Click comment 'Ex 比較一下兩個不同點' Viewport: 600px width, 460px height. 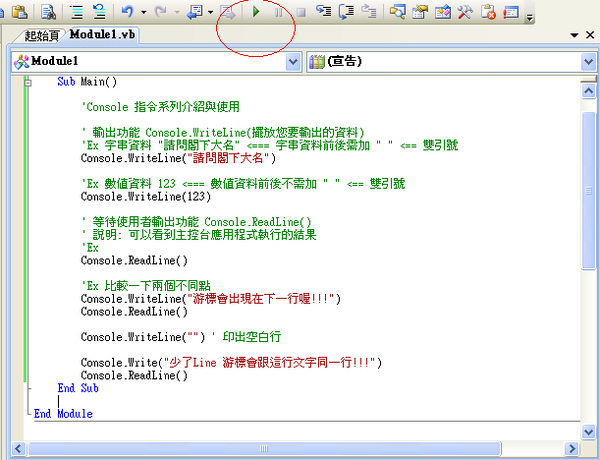[146, 286]
